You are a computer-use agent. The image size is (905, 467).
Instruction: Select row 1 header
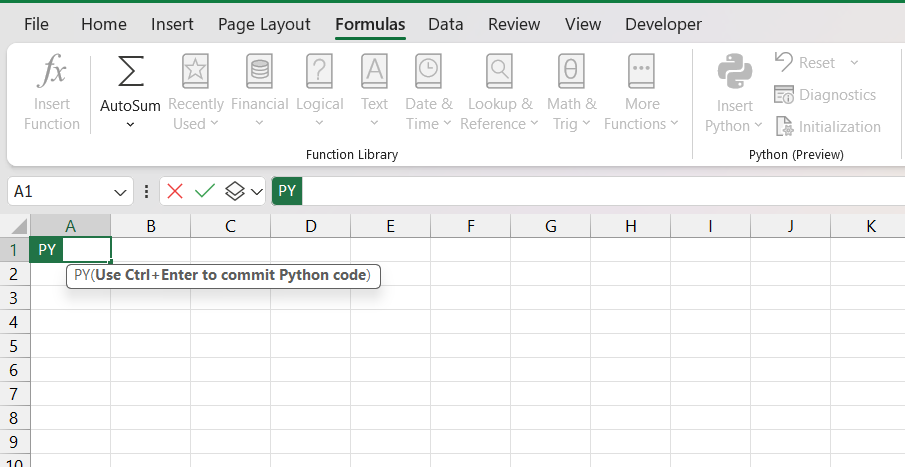(x=14, y=250)
